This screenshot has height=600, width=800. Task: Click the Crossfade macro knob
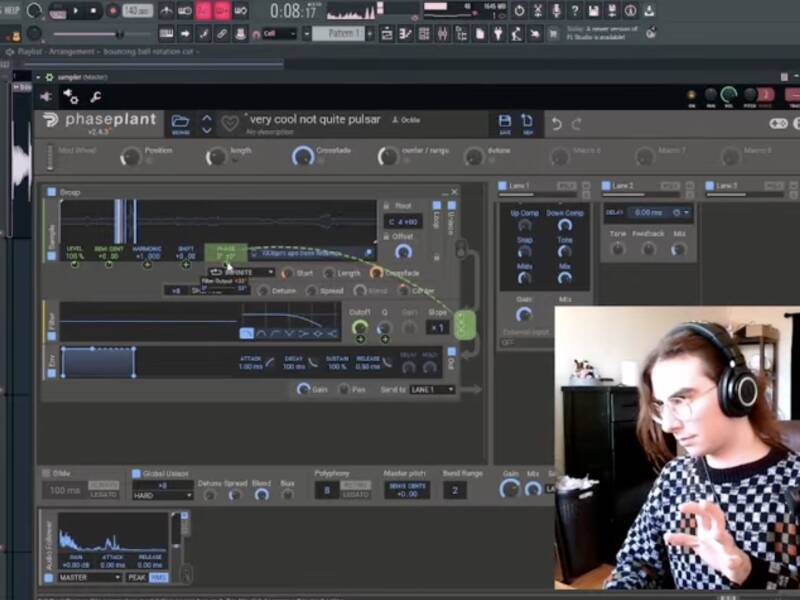[x=303, y=156]
